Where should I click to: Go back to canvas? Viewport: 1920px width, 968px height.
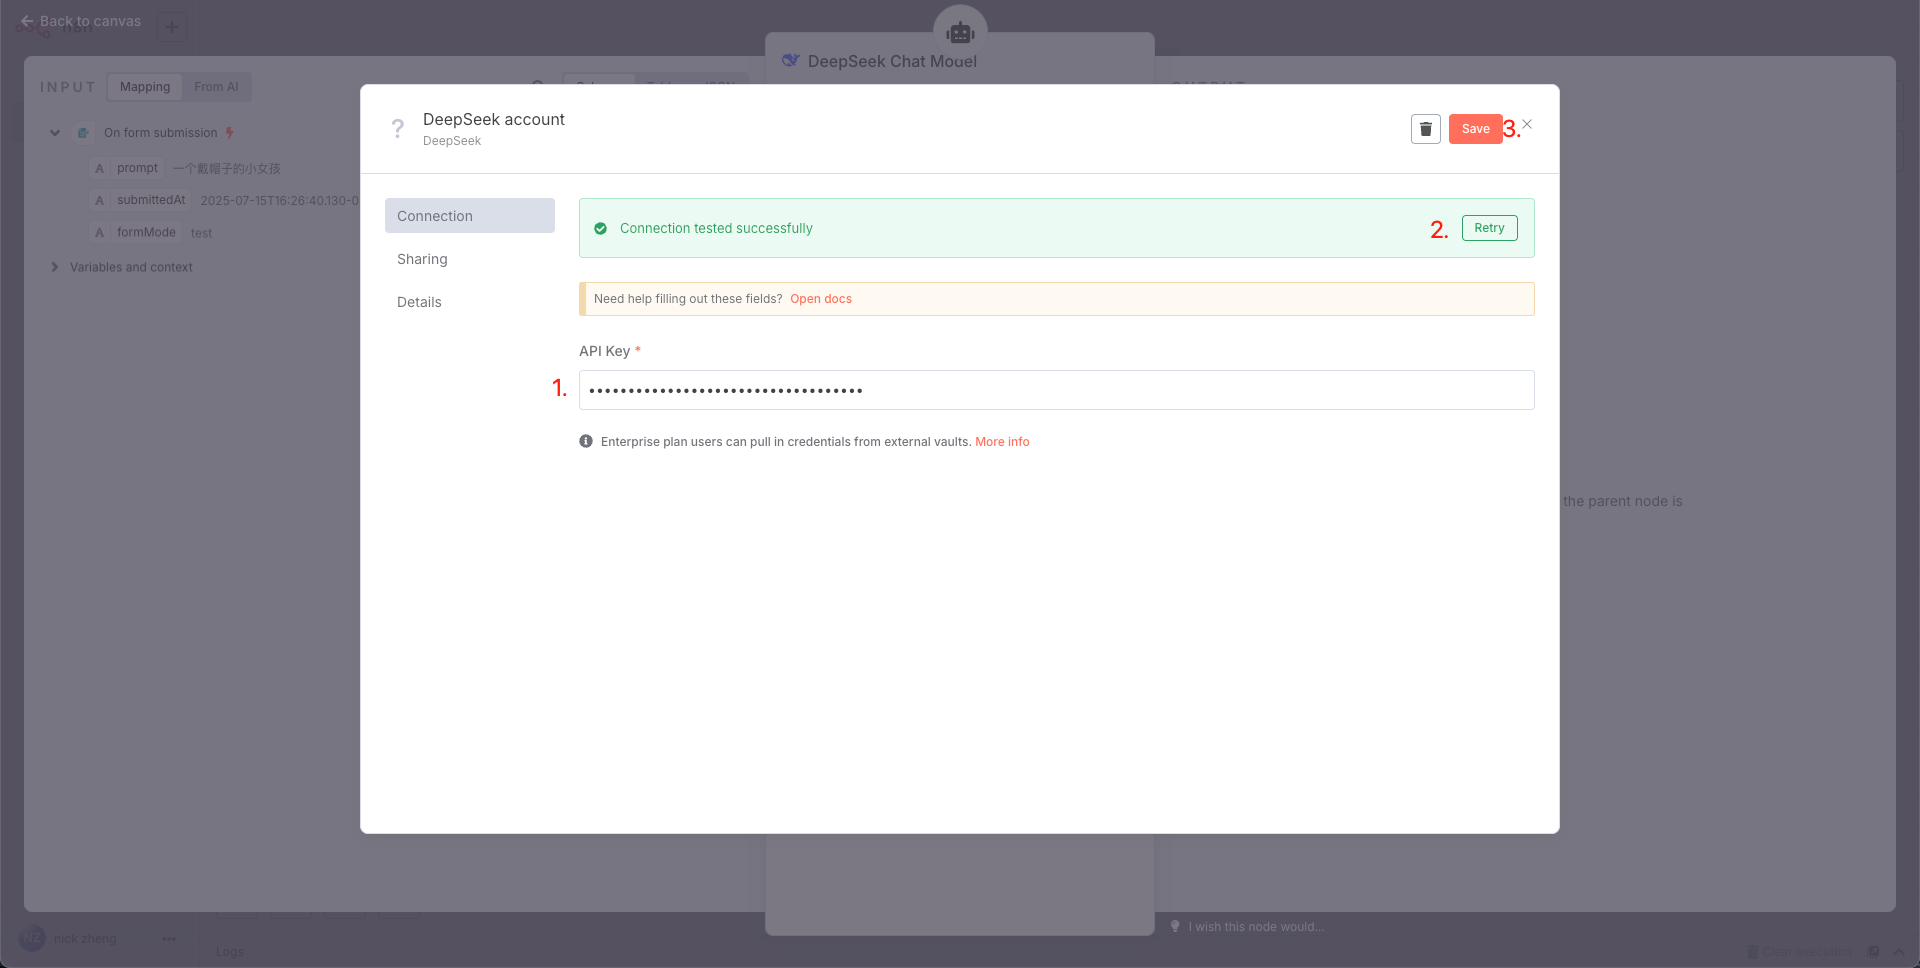pos(81,21)
